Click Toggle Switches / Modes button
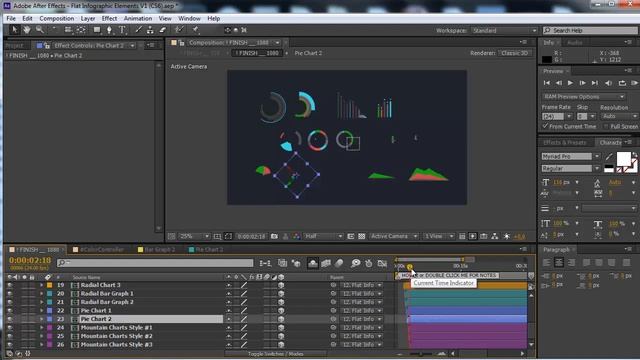640x360 pixels. pos(275,354)
